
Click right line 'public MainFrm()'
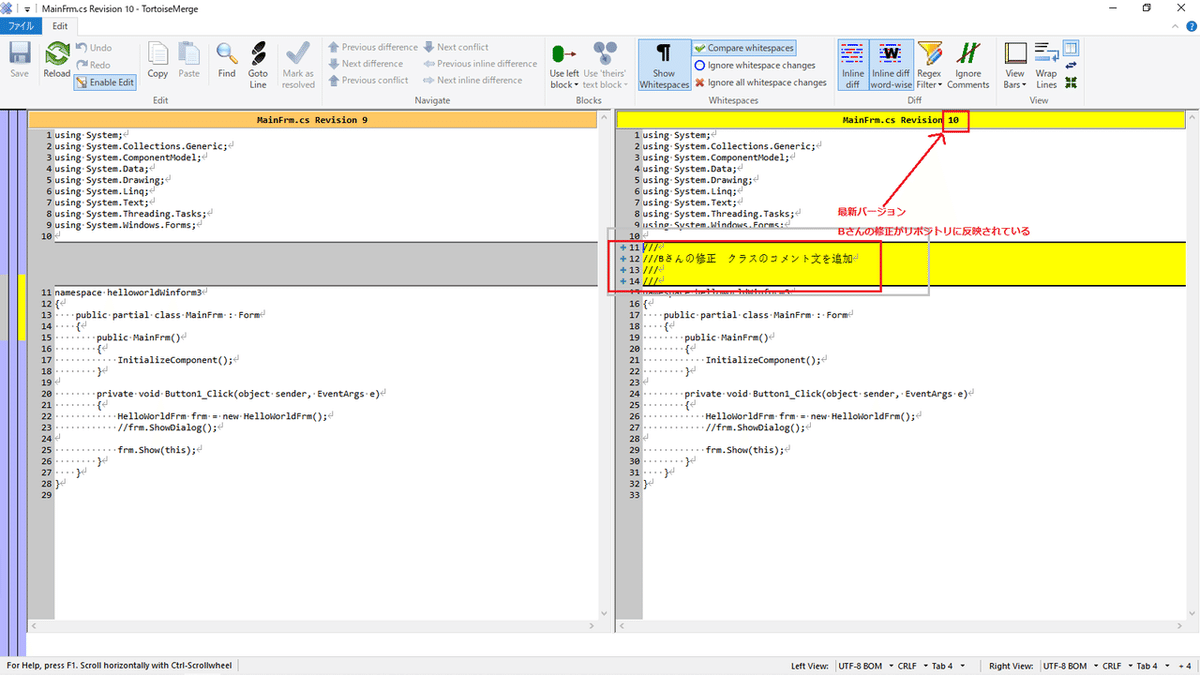coord(726,337)
